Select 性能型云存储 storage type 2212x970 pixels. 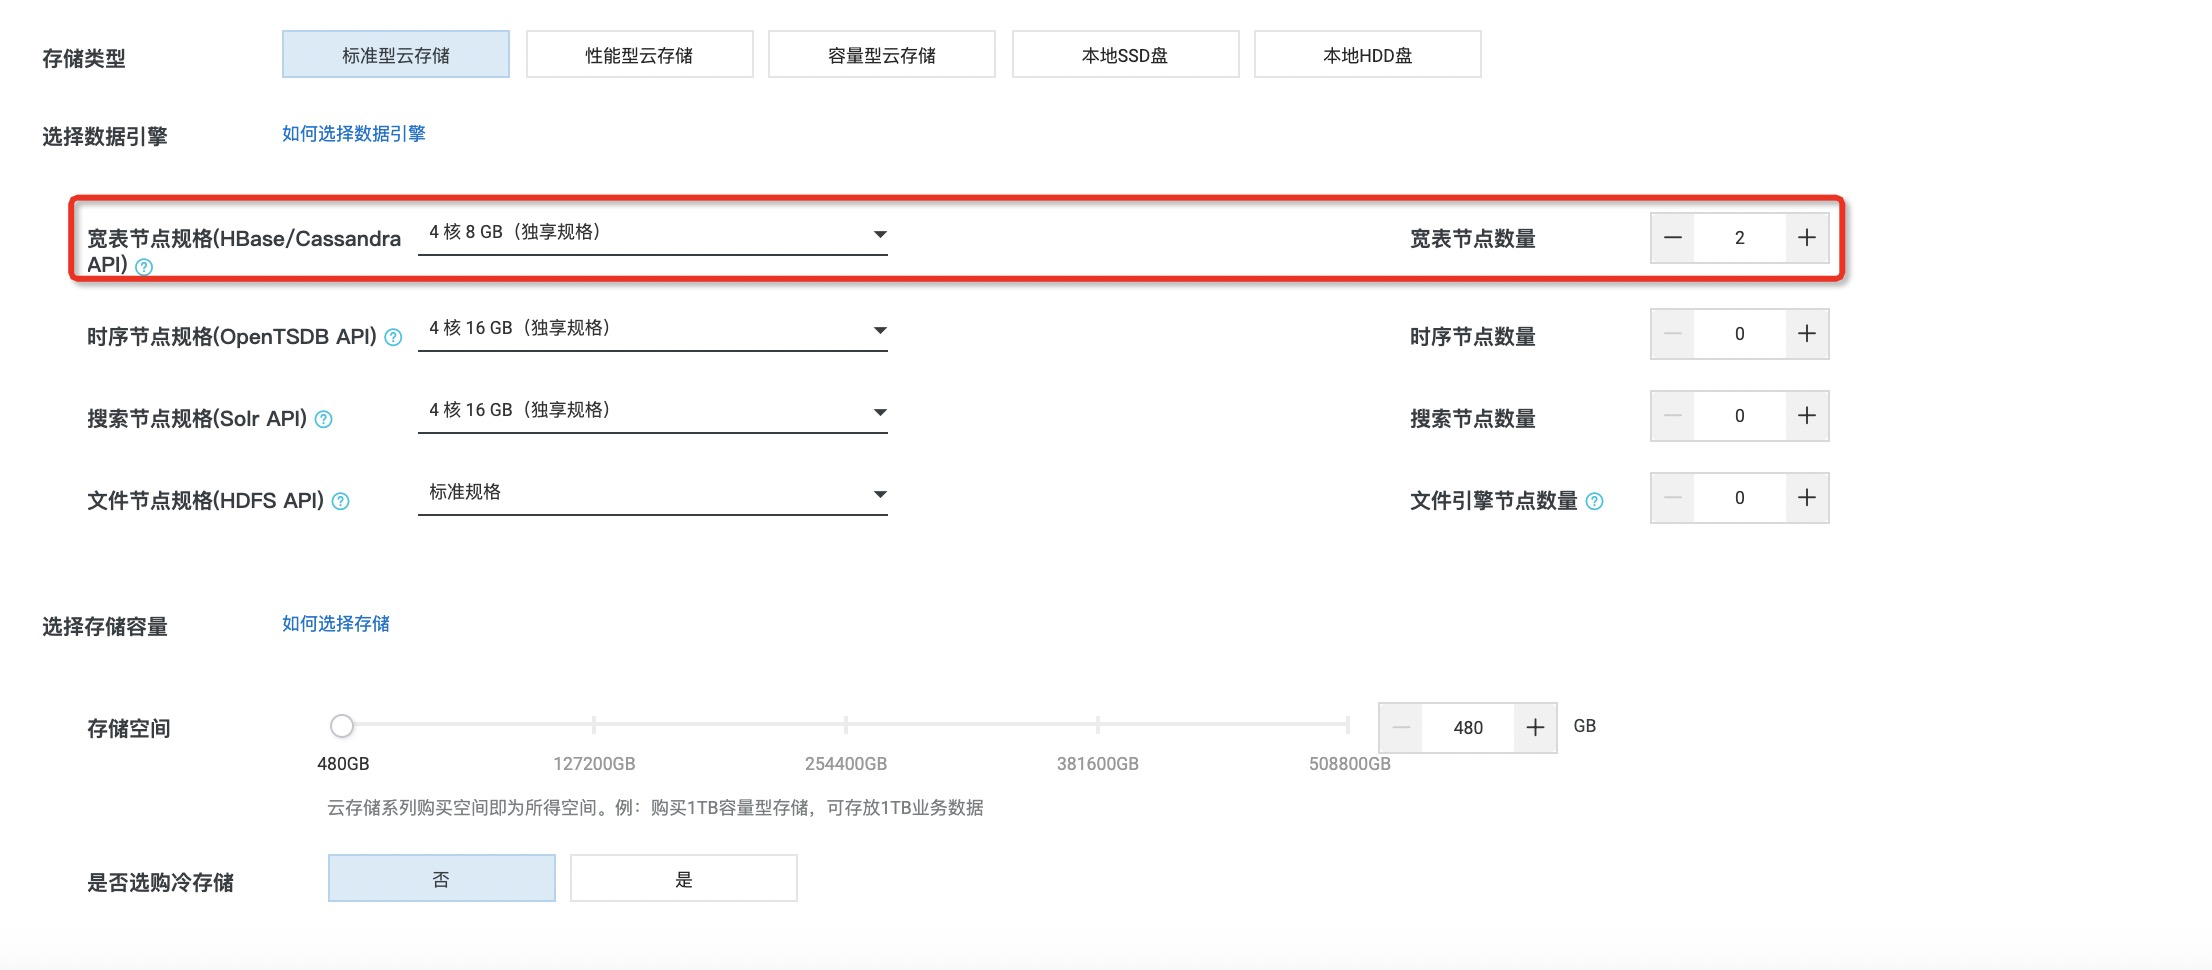coord(639,54)
